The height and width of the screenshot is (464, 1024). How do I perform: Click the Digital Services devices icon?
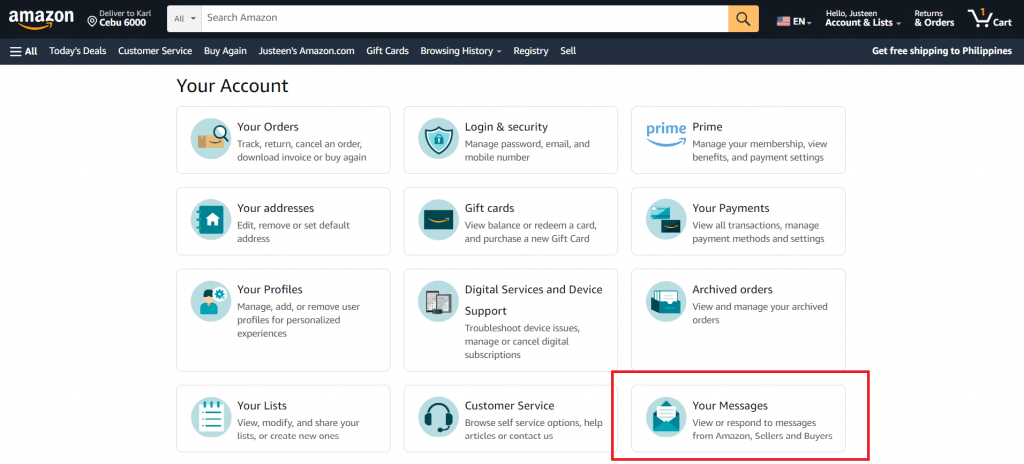click(438, 301)
